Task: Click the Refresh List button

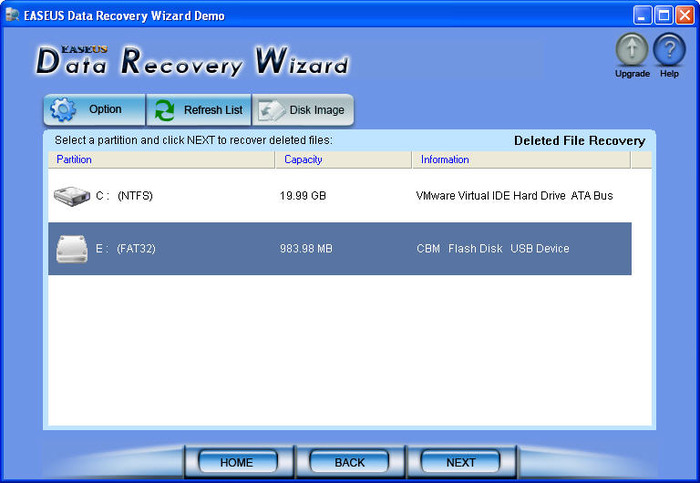Action: [x=199, y=109]
